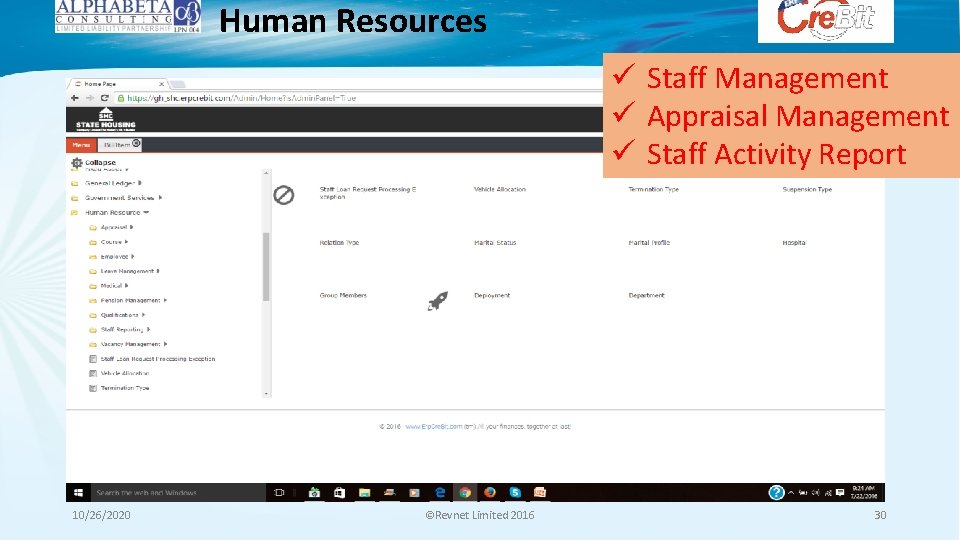Open Skype from the taskbar

pos(515,492)
